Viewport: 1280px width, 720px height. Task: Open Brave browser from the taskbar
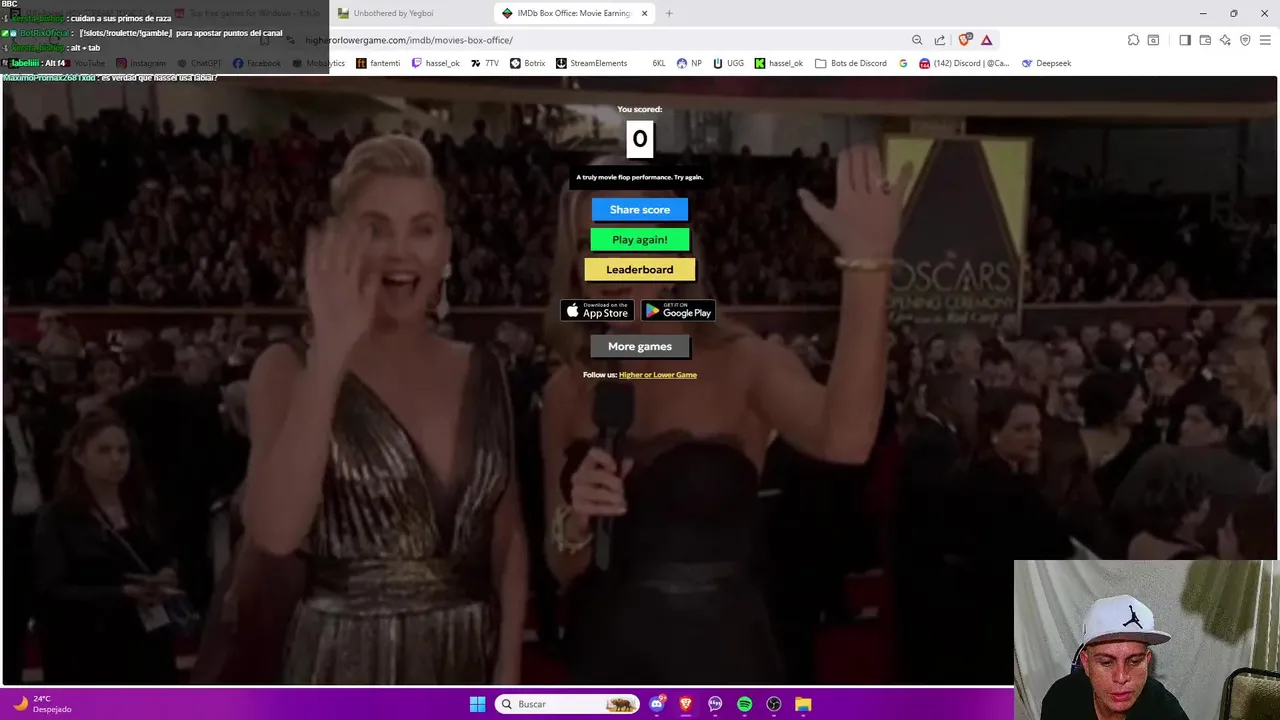(686, 704)
